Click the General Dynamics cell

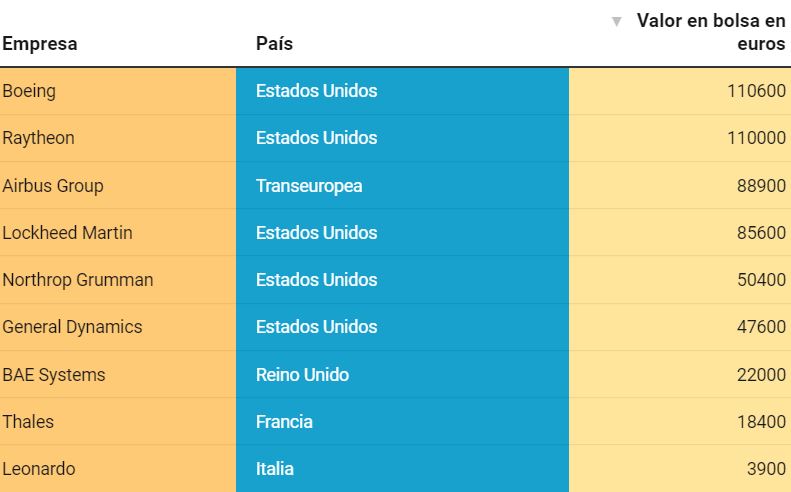coord(118,327)
